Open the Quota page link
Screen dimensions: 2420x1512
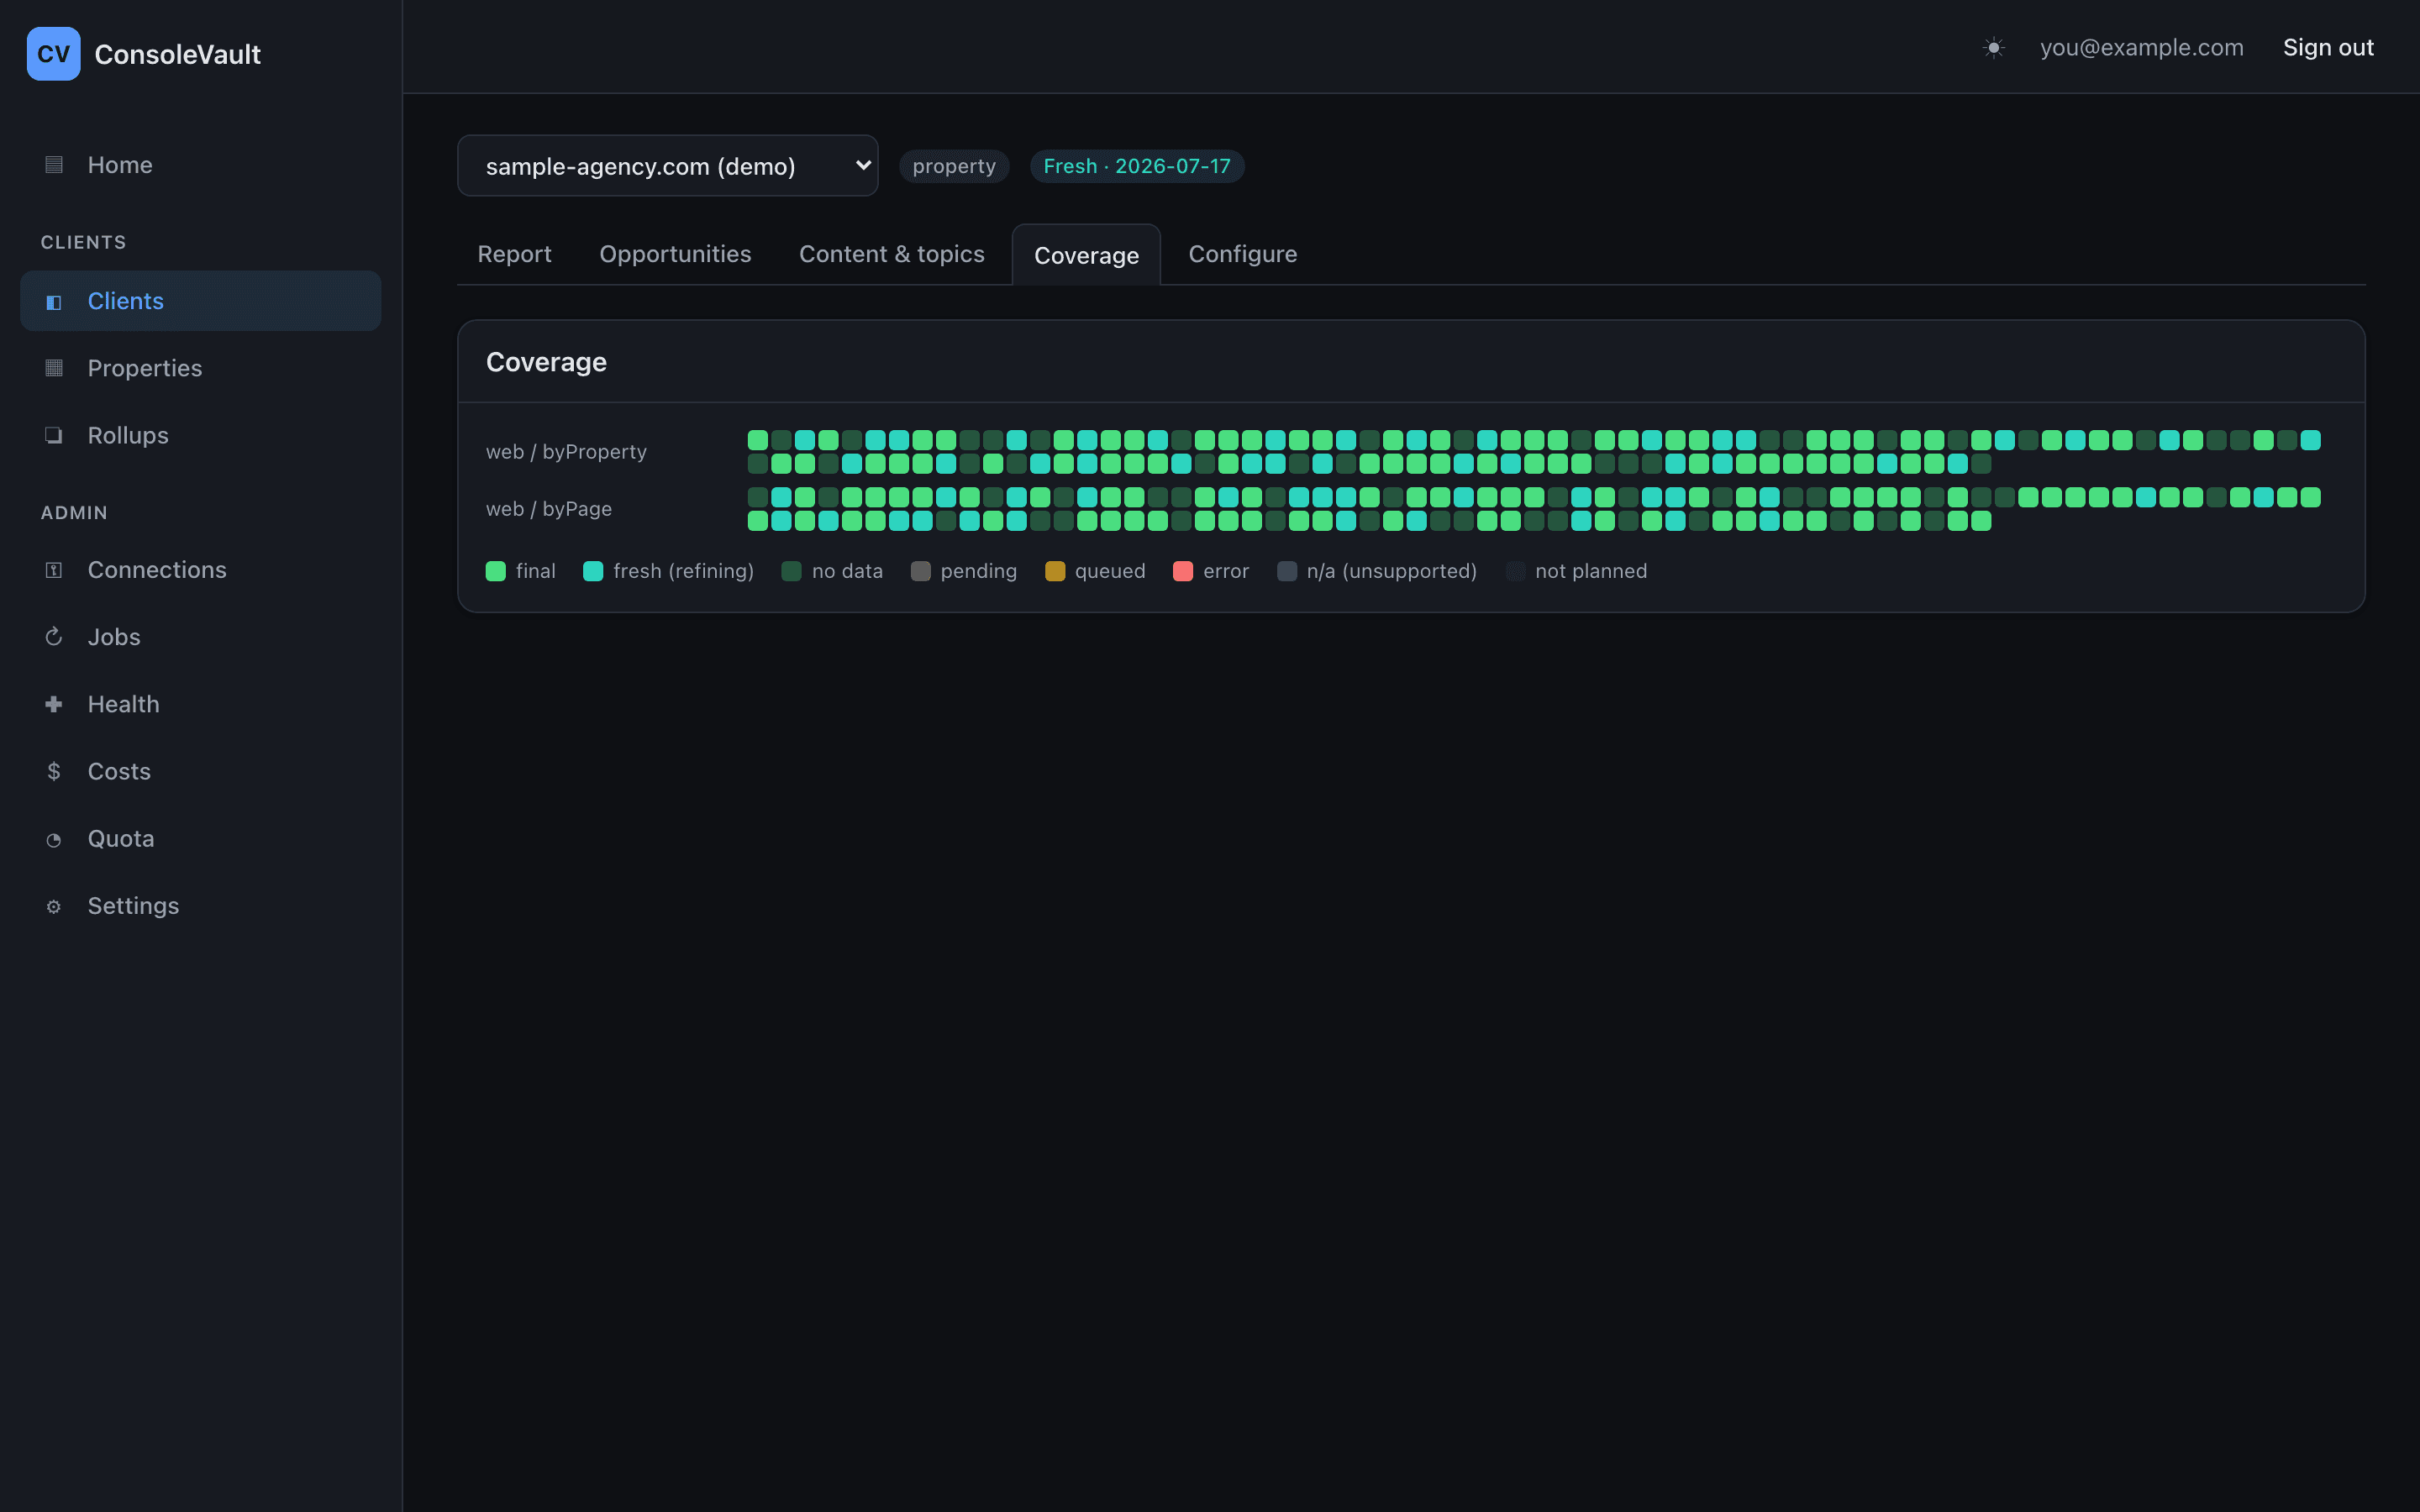tap(200, 839)
